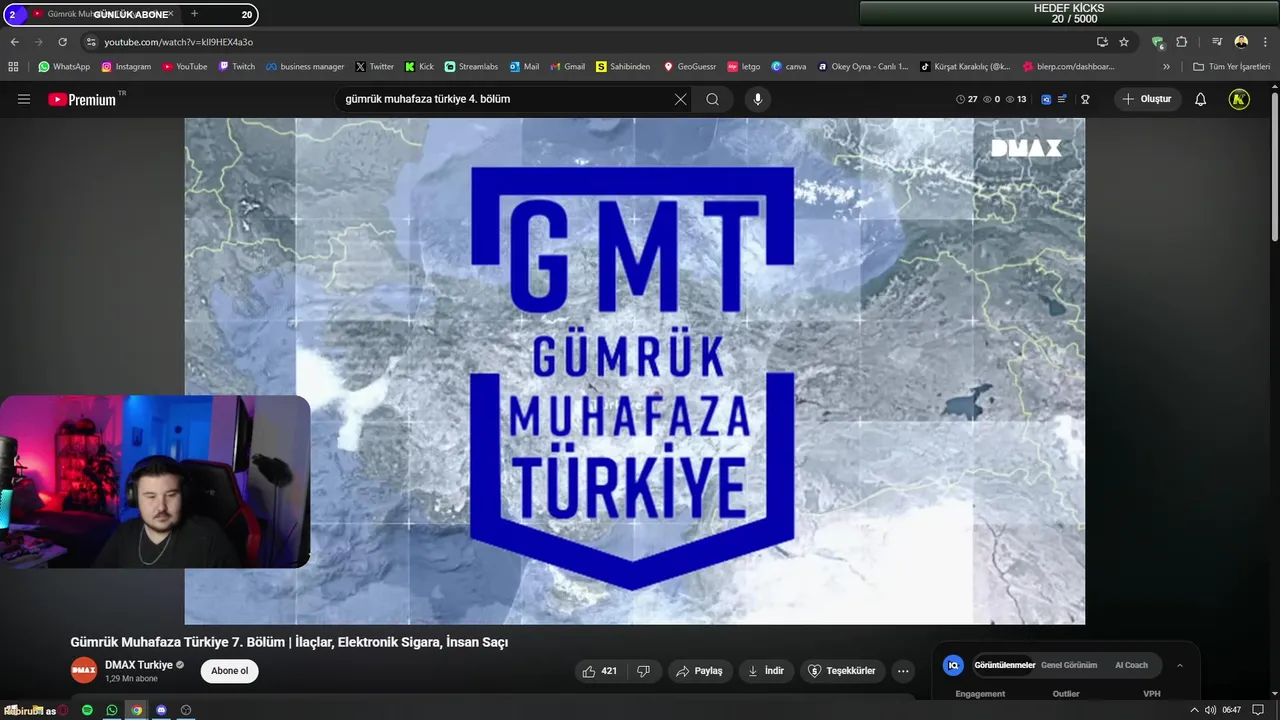
Task: Open the canva bookmark
Action: 789,67
